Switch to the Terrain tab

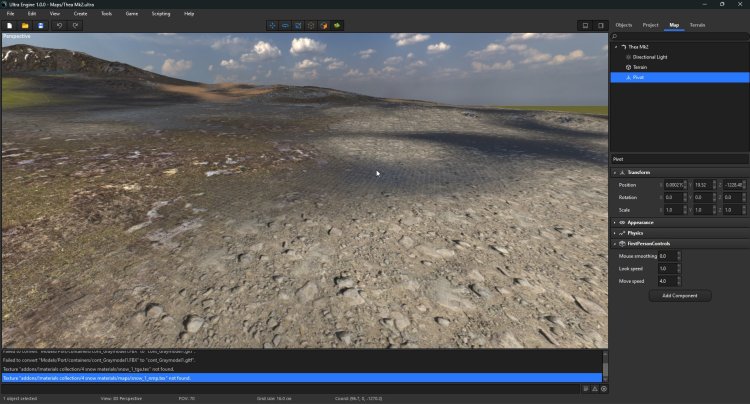(x=697, y=24)
